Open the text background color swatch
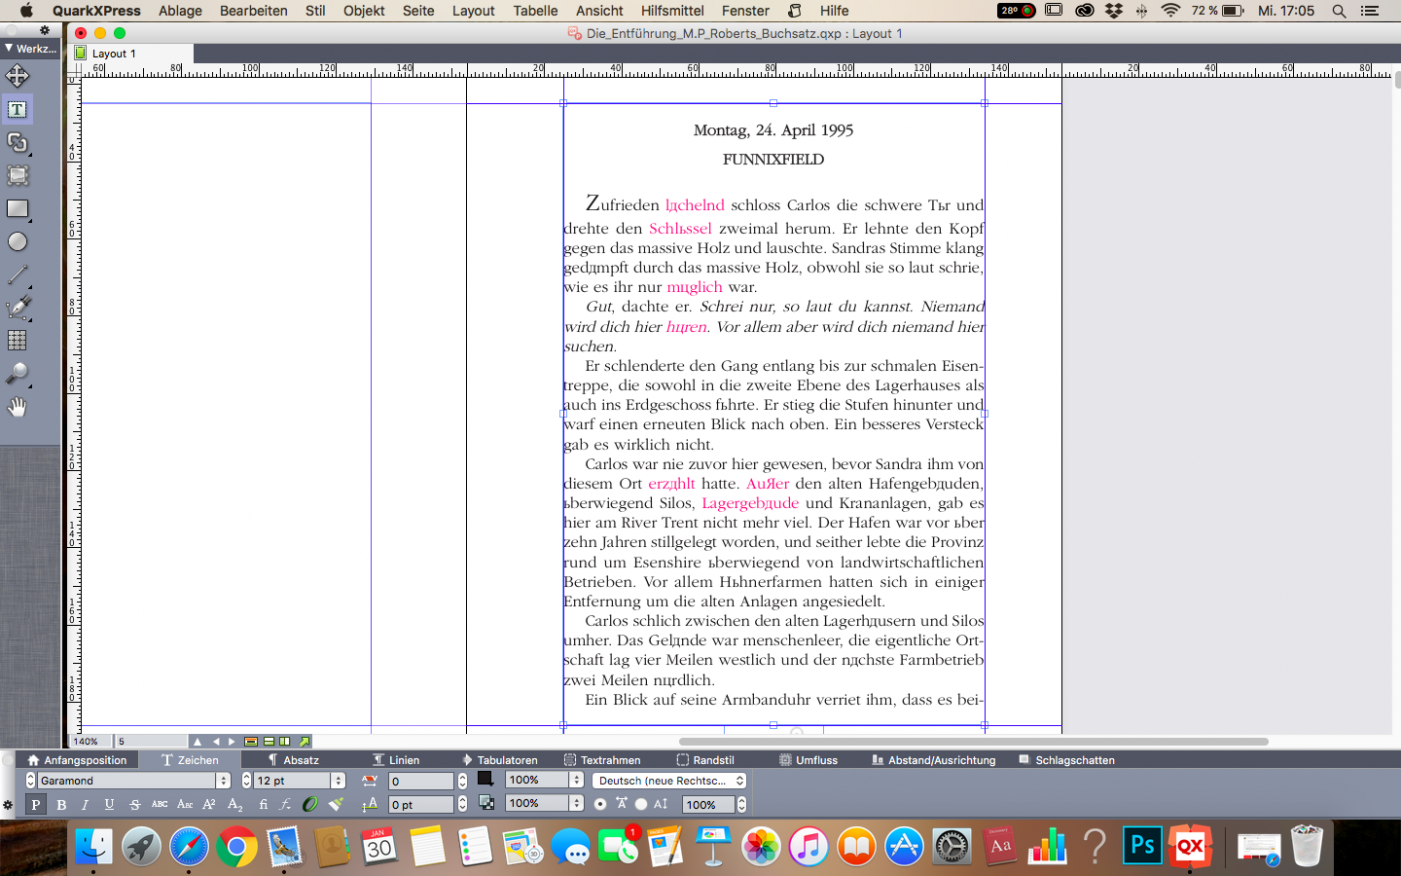The height and width of the screenshot is (876, 1401). pos(486,802)
